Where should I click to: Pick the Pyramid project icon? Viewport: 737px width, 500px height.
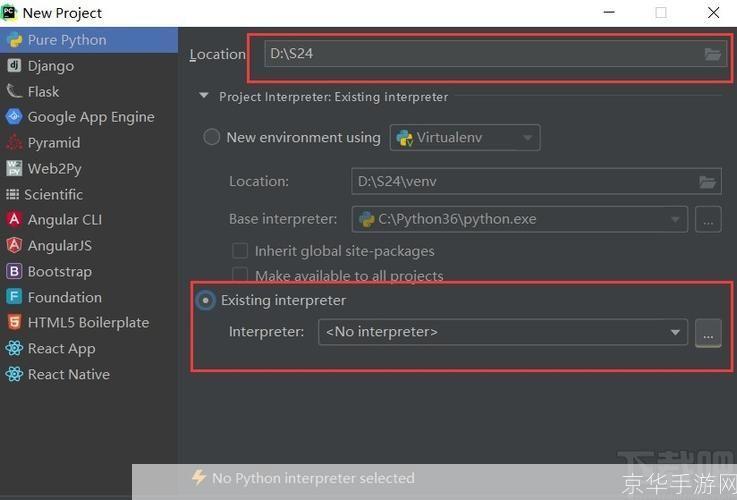14,143
